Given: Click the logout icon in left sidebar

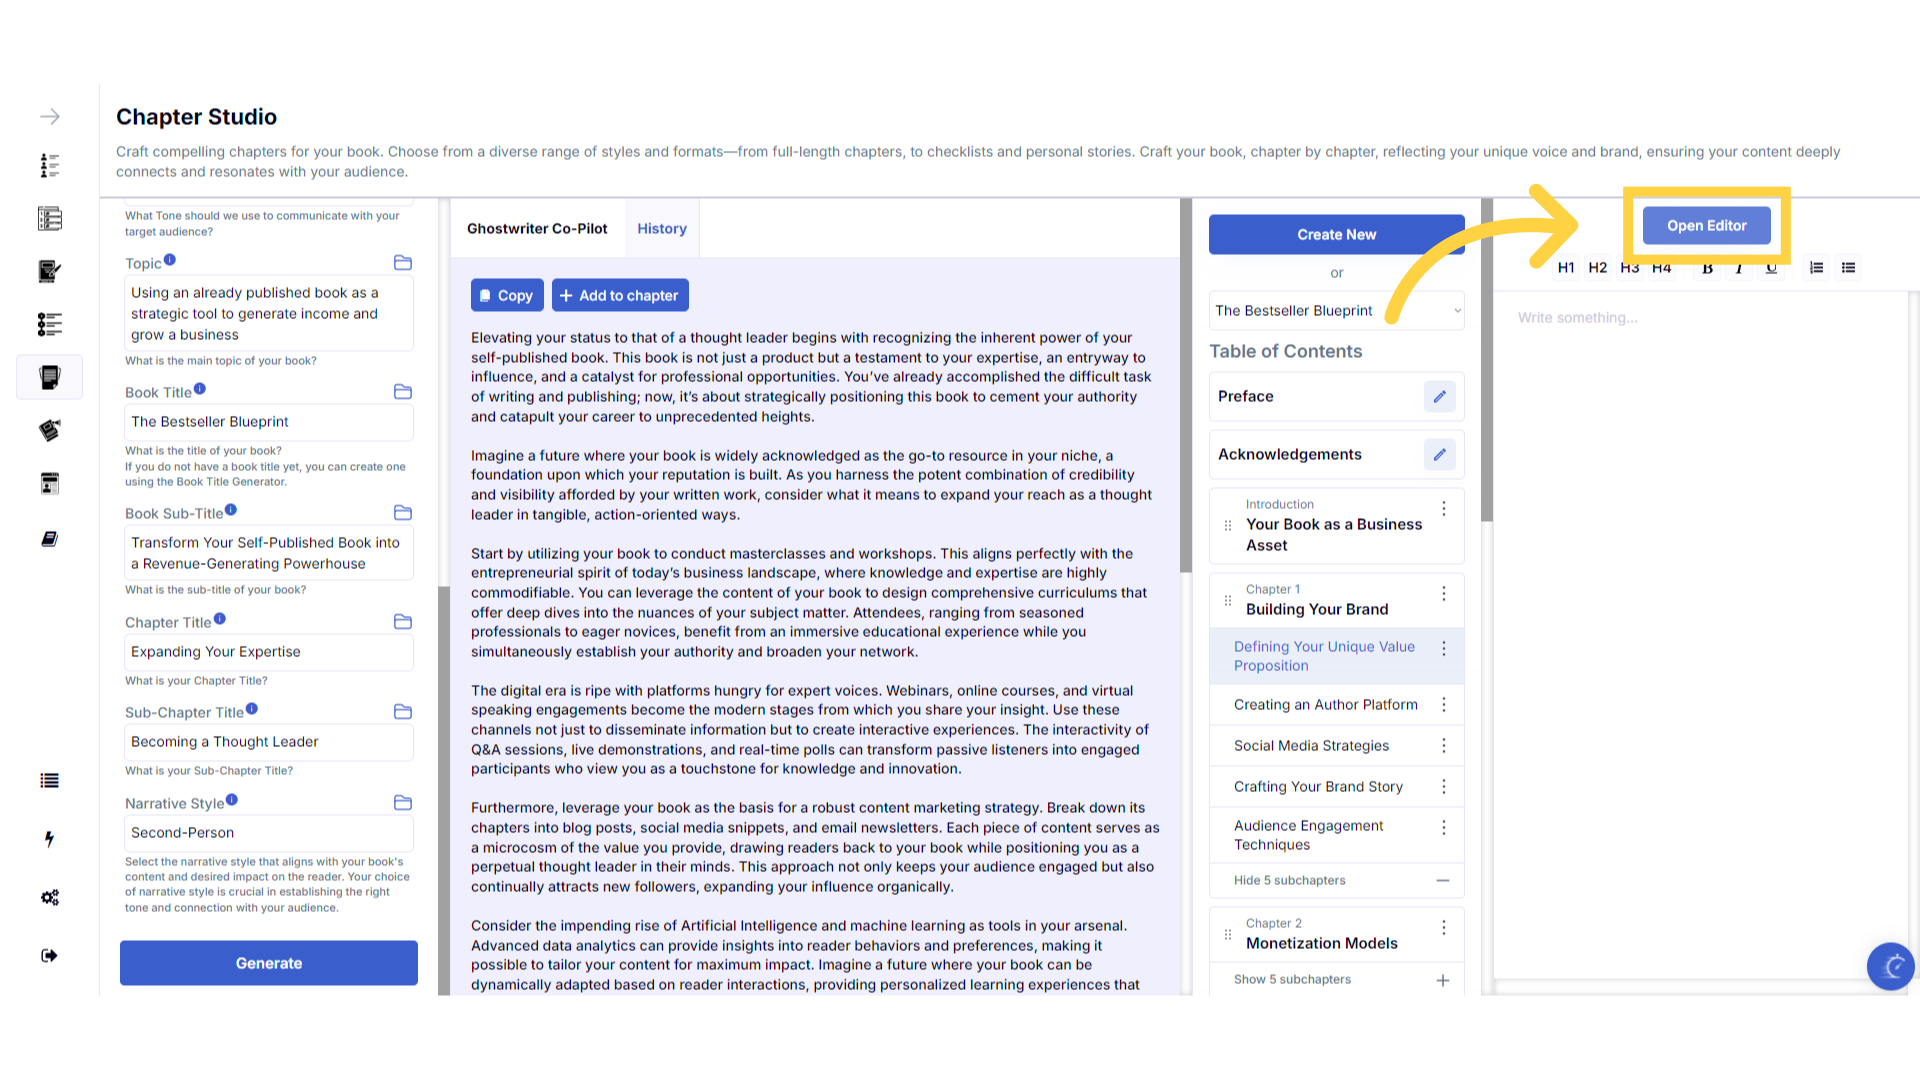Looking at the screenshot, I should click(49, 956).
